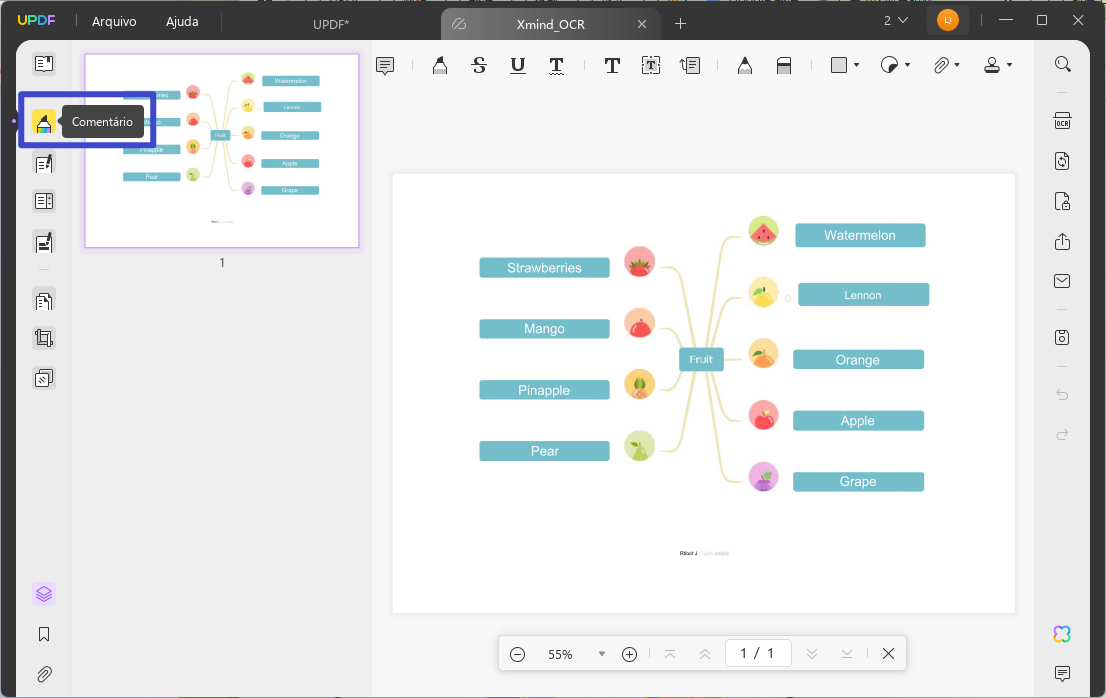Close the page navigation bar
The height and width of the screenshot is (698, 1106).
pos(888,654)
